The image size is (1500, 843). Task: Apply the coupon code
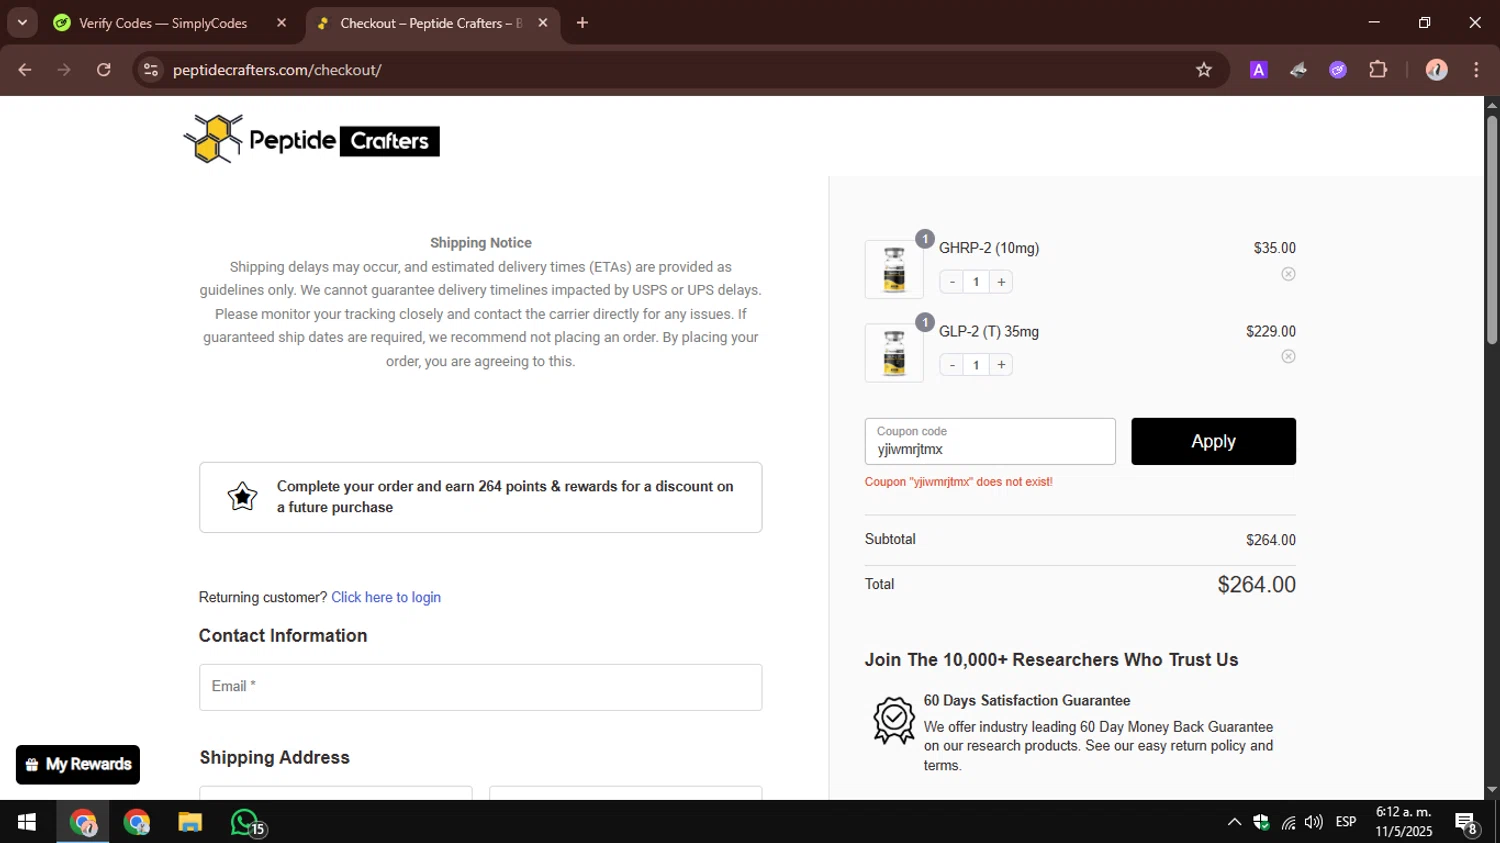1213,441
